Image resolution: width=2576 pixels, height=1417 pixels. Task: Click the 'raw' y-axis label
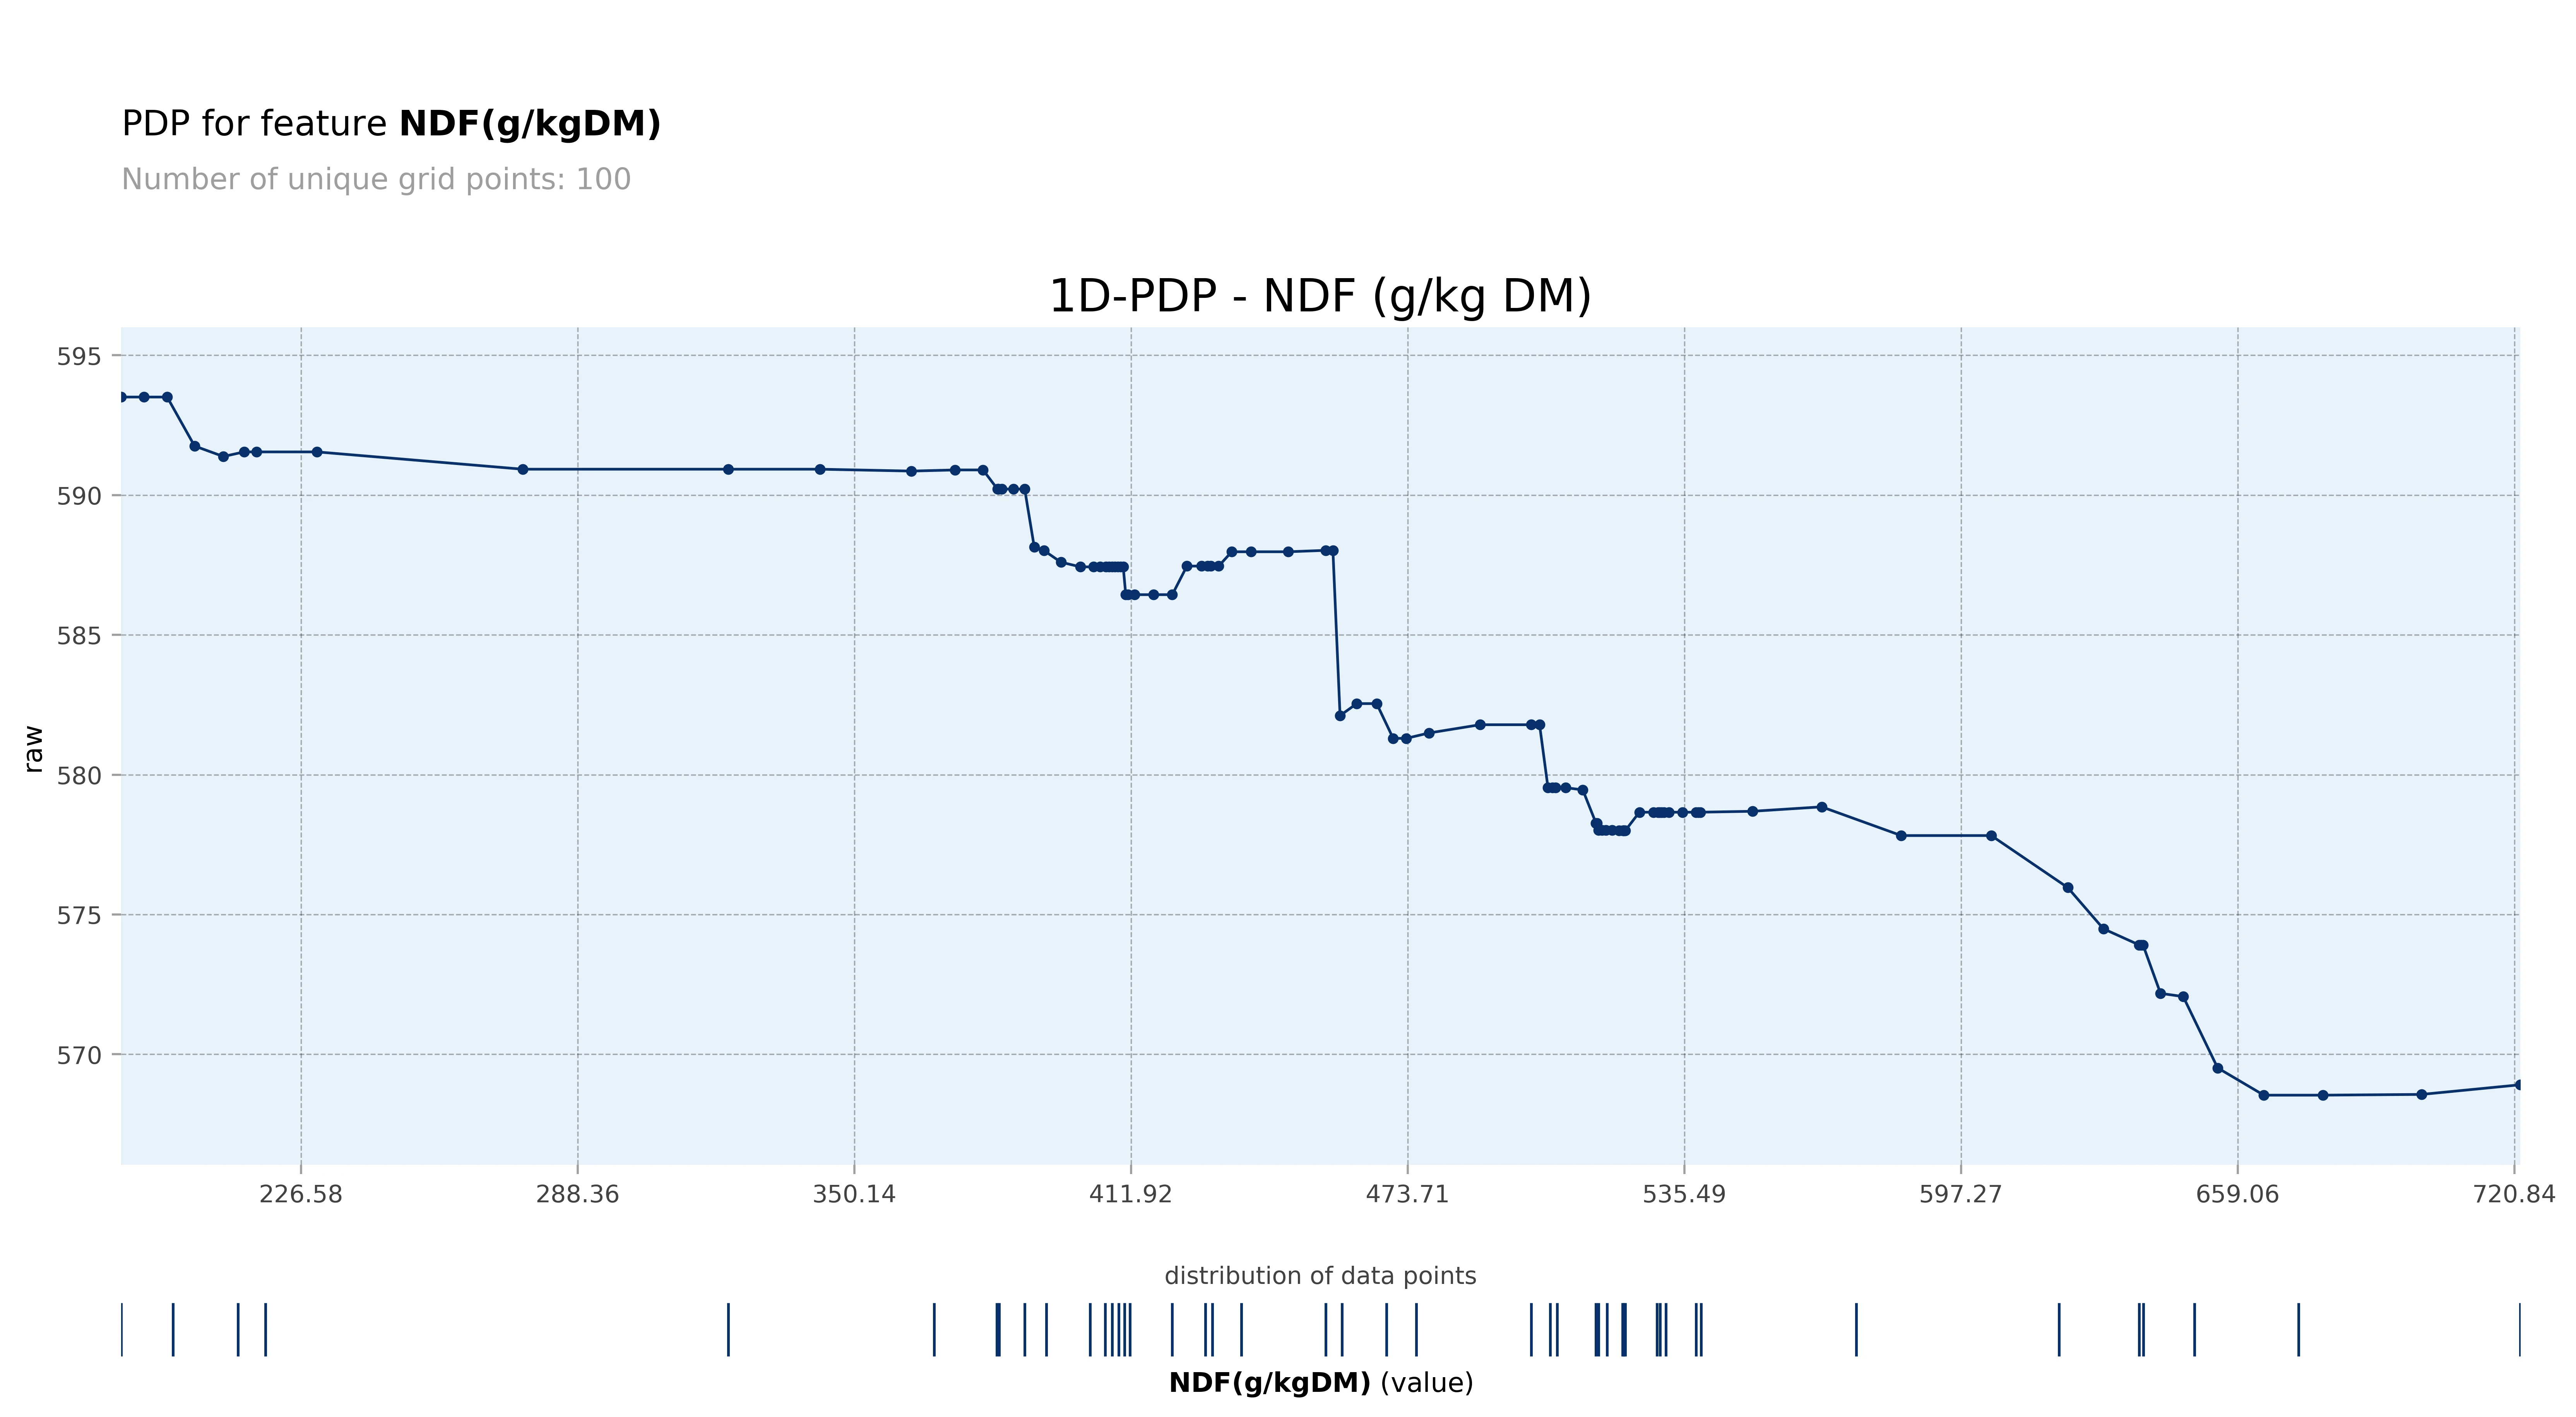(x=33, y=749)
